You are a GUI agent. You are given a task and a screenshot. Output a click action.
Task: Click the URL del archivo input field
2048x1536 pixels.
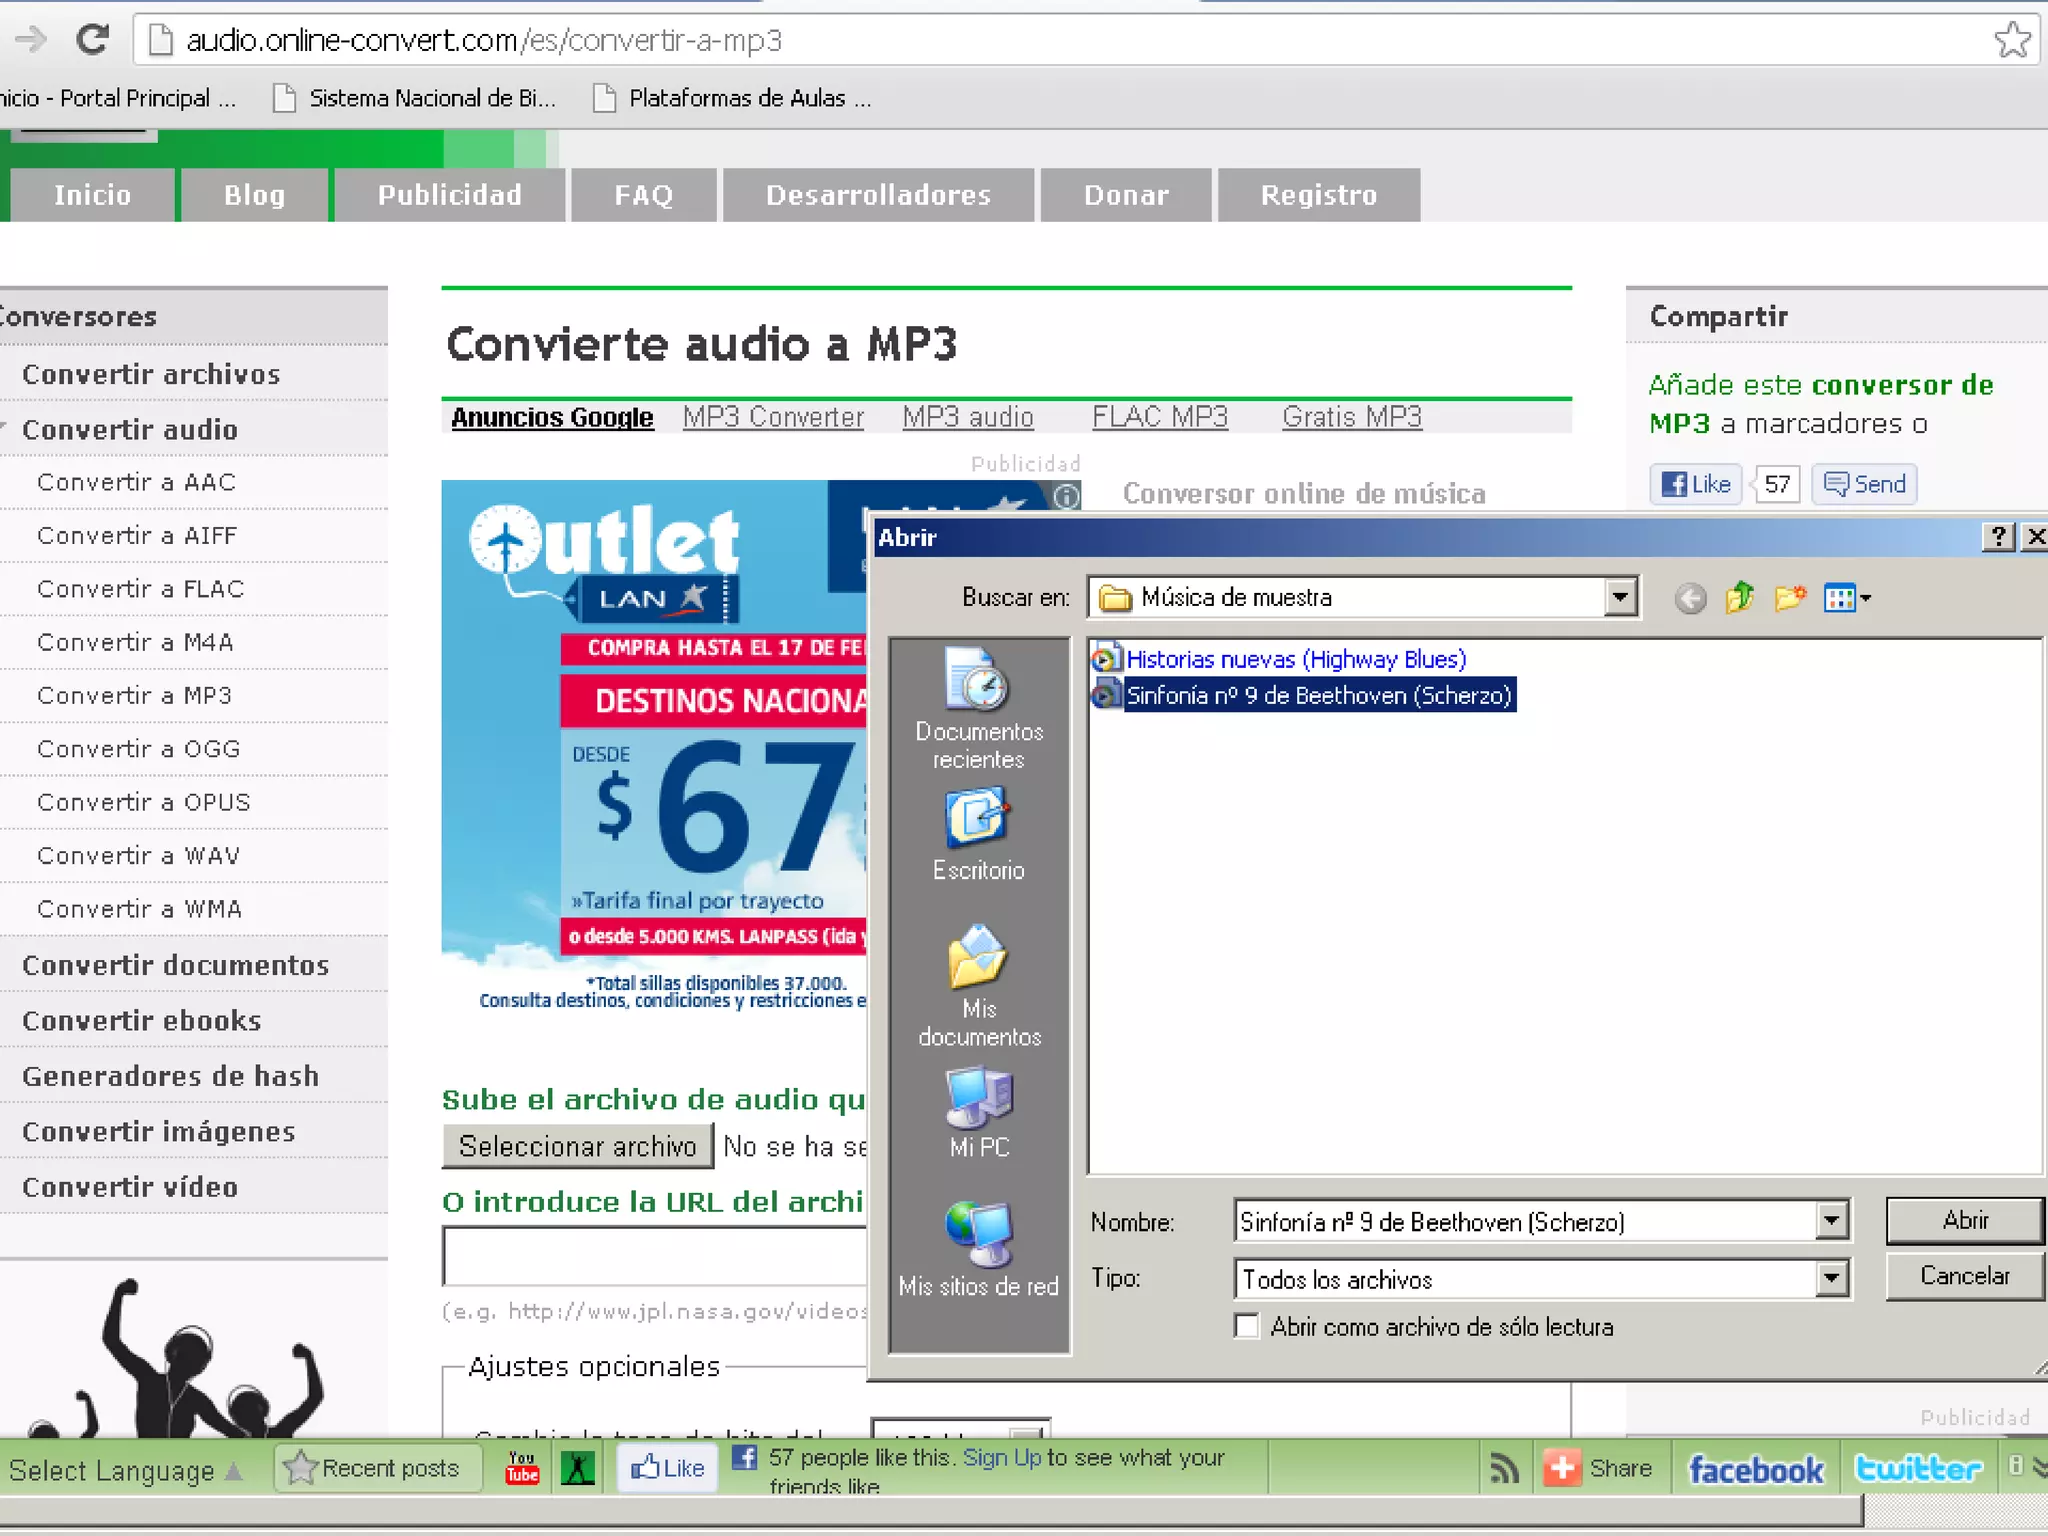coord(654,1254)
